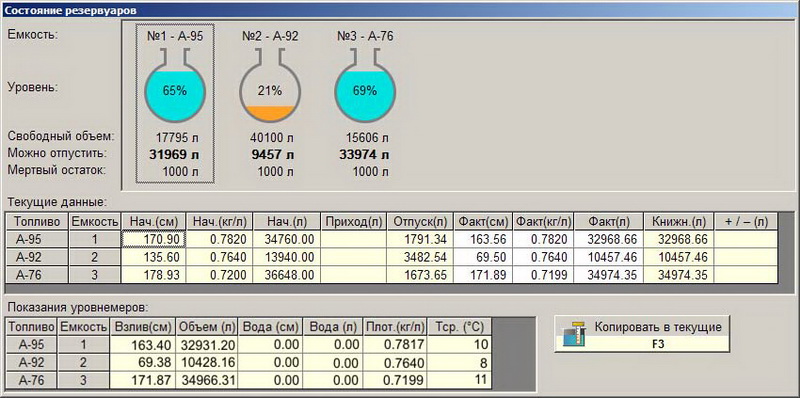Screen dimensions: 800x398
Task: Click the Вода (см) column header
Action: click(x=270, y=327)
